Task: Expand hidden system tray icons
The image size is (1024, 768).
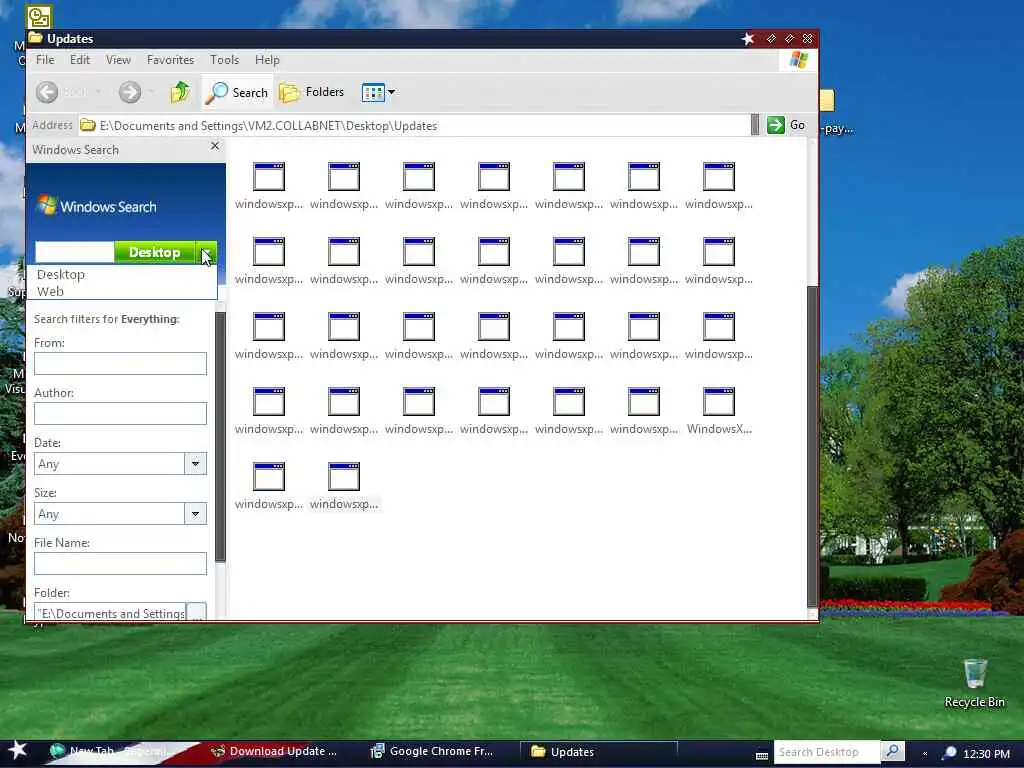Action: coord(925,754)
